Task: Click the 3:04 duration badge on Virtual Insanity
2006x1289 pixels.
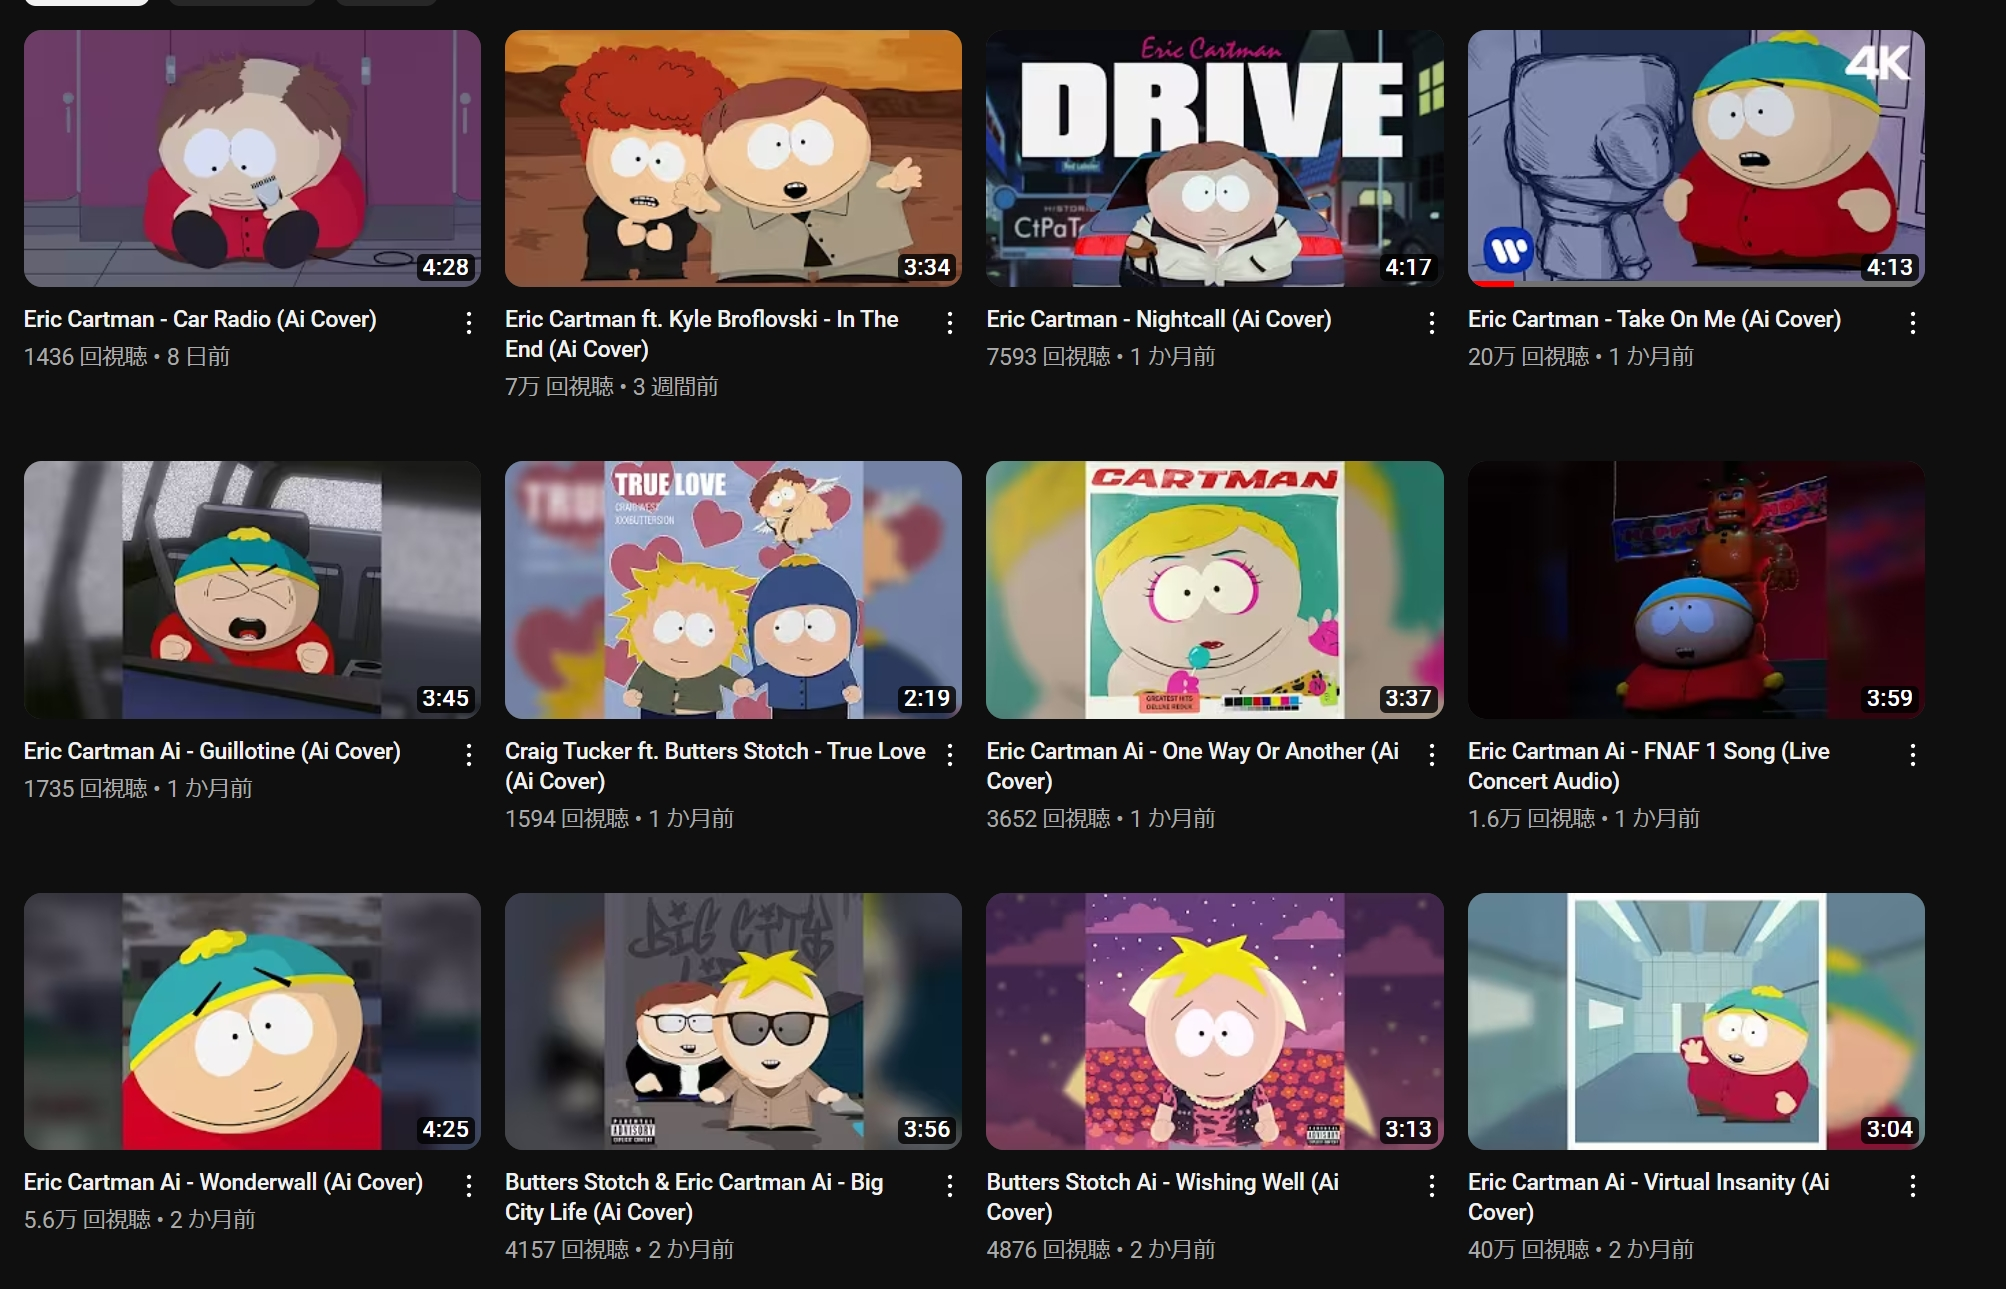Action: pyautogui.click(x=1889, y=1129)
